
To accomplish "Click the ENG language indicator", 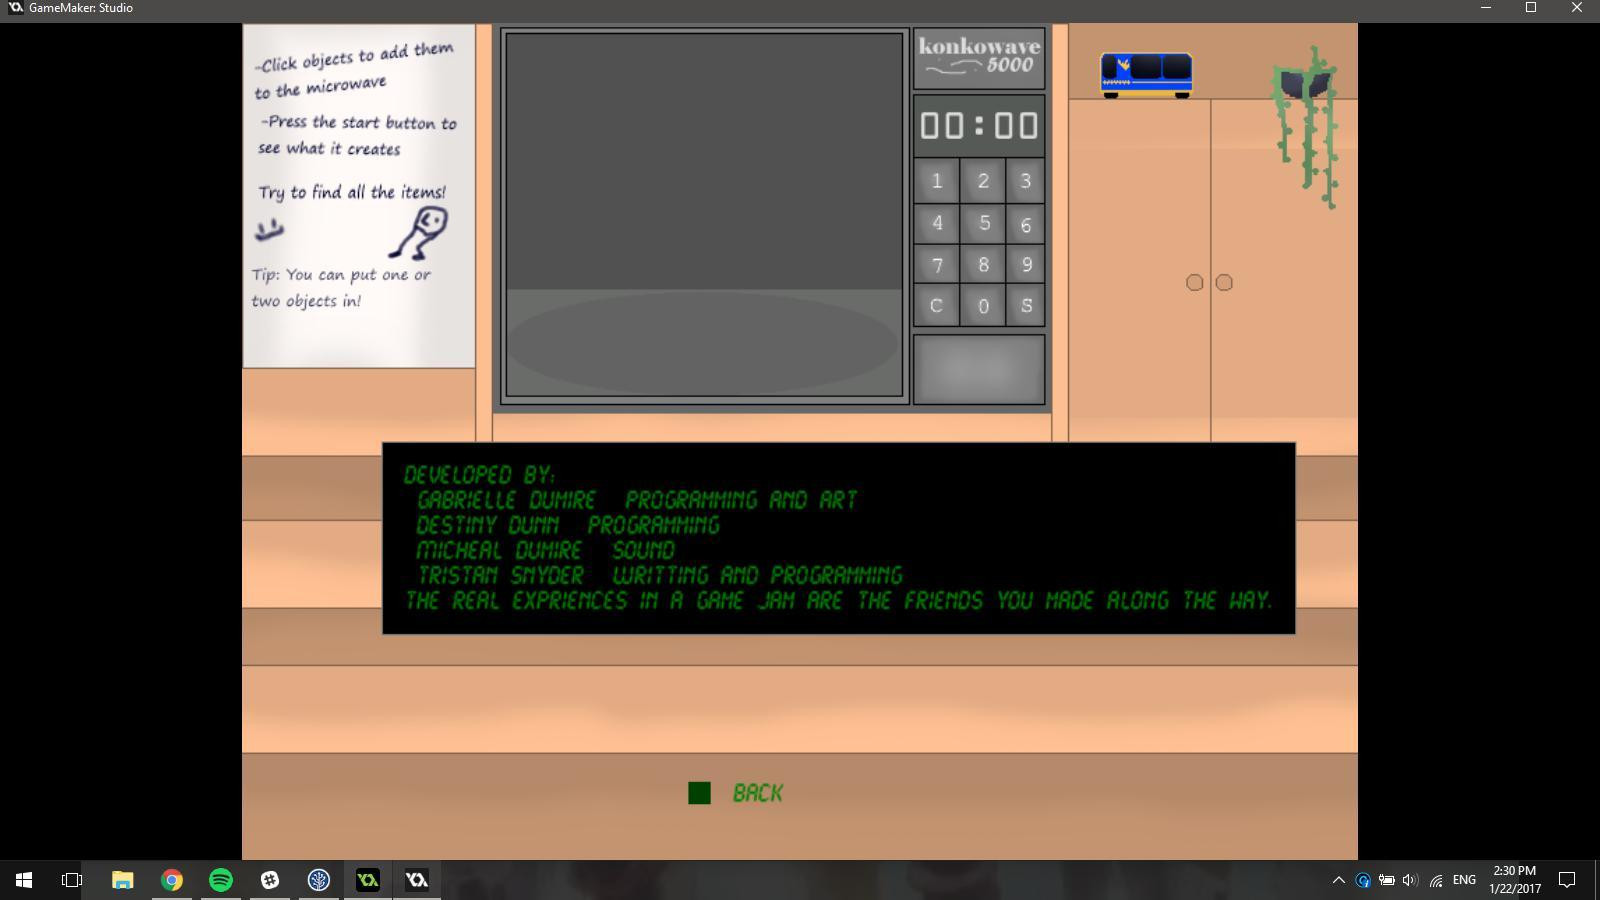I will pyautogui.click(x=1464, y=880).
